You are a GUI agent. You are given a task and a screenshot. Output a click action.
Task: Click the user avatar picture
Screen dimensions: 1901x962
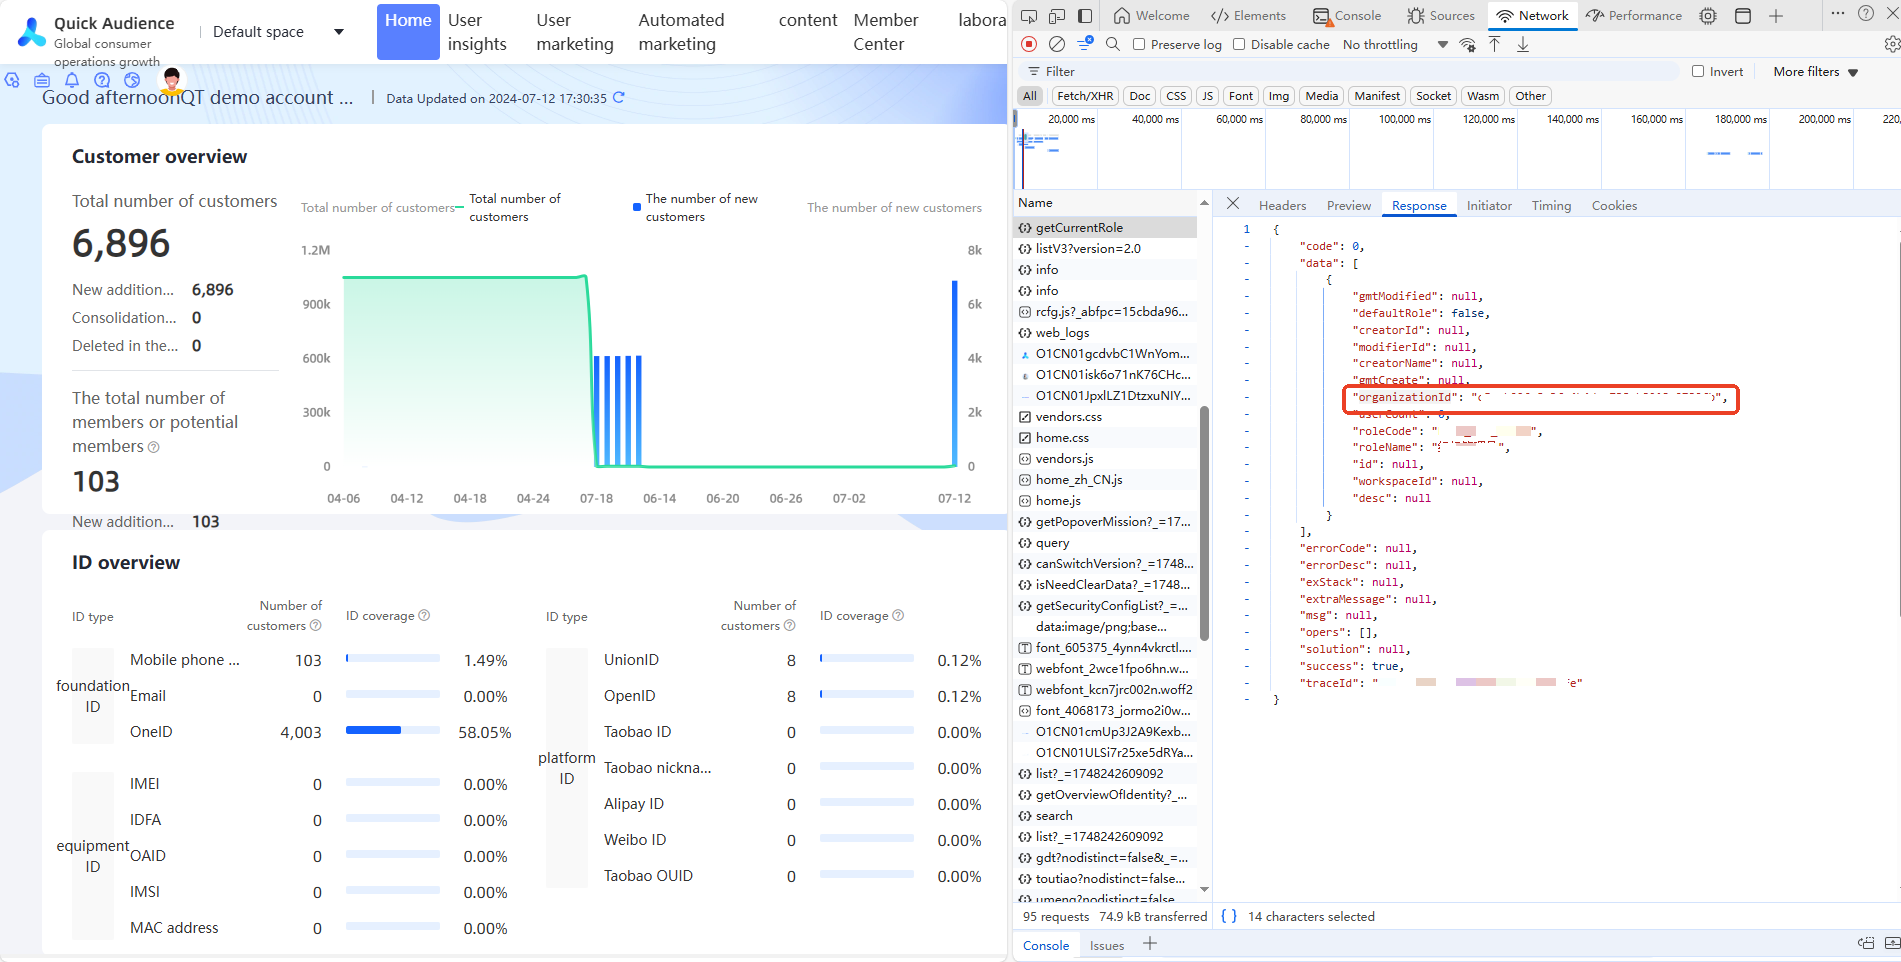pos(172,80)
